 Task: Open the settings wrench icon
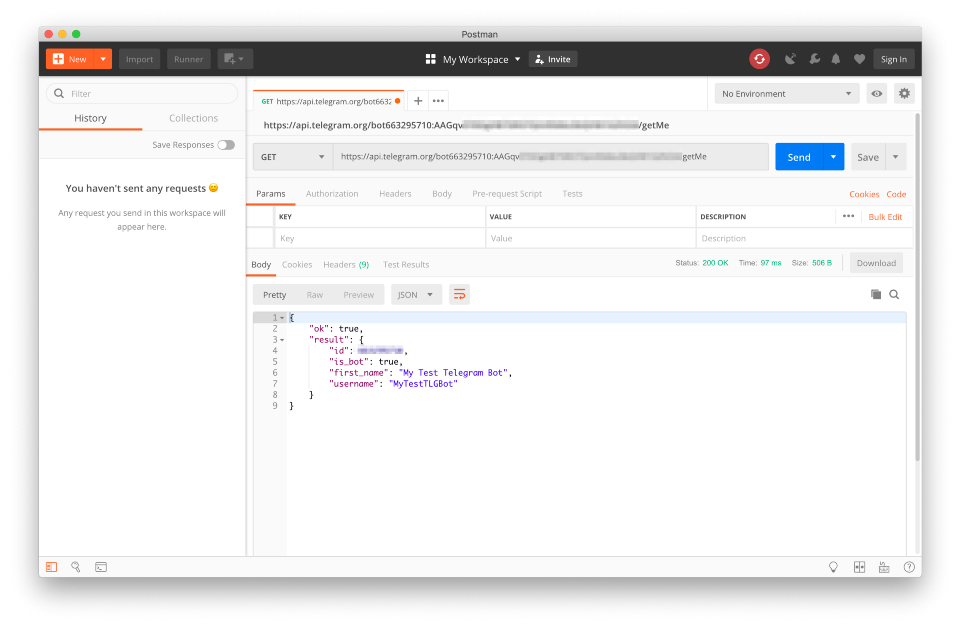click(814, 59)
